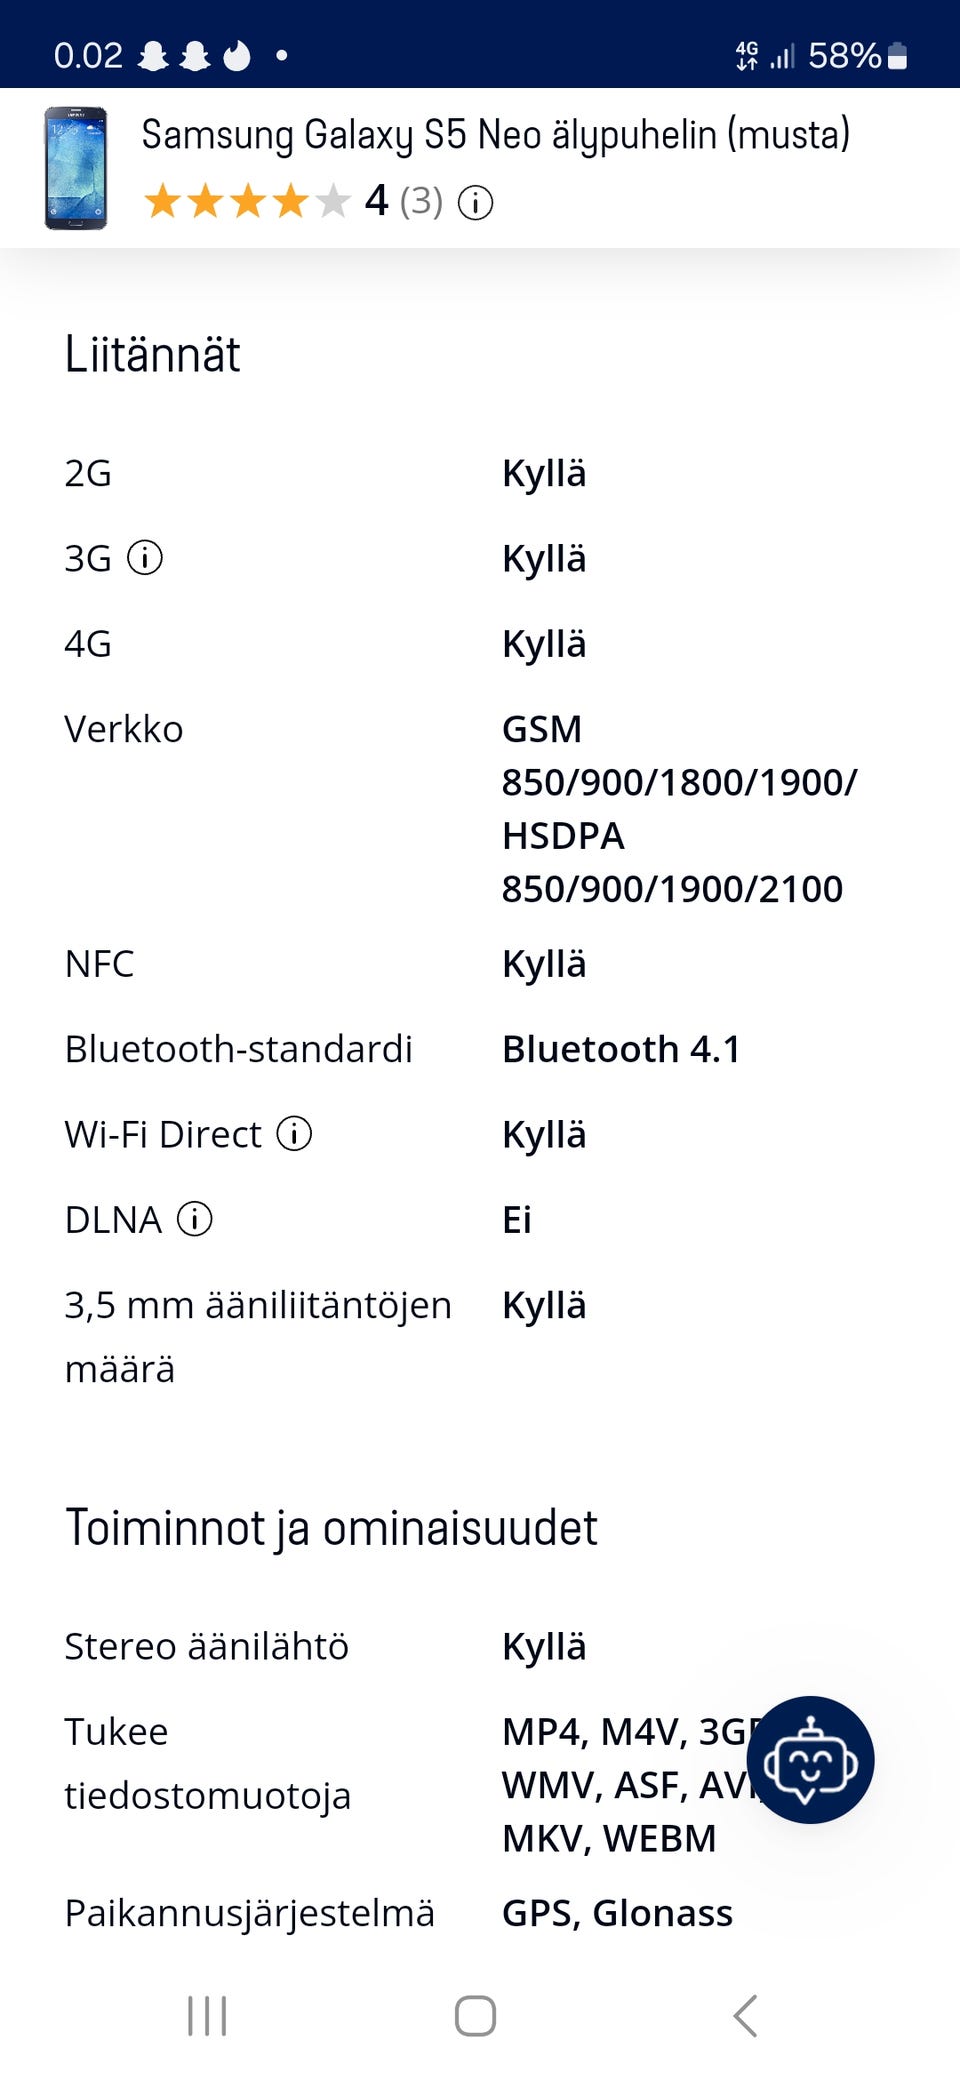Open the recent apps navigation button
The image size is (960, 2080).
207,2015
